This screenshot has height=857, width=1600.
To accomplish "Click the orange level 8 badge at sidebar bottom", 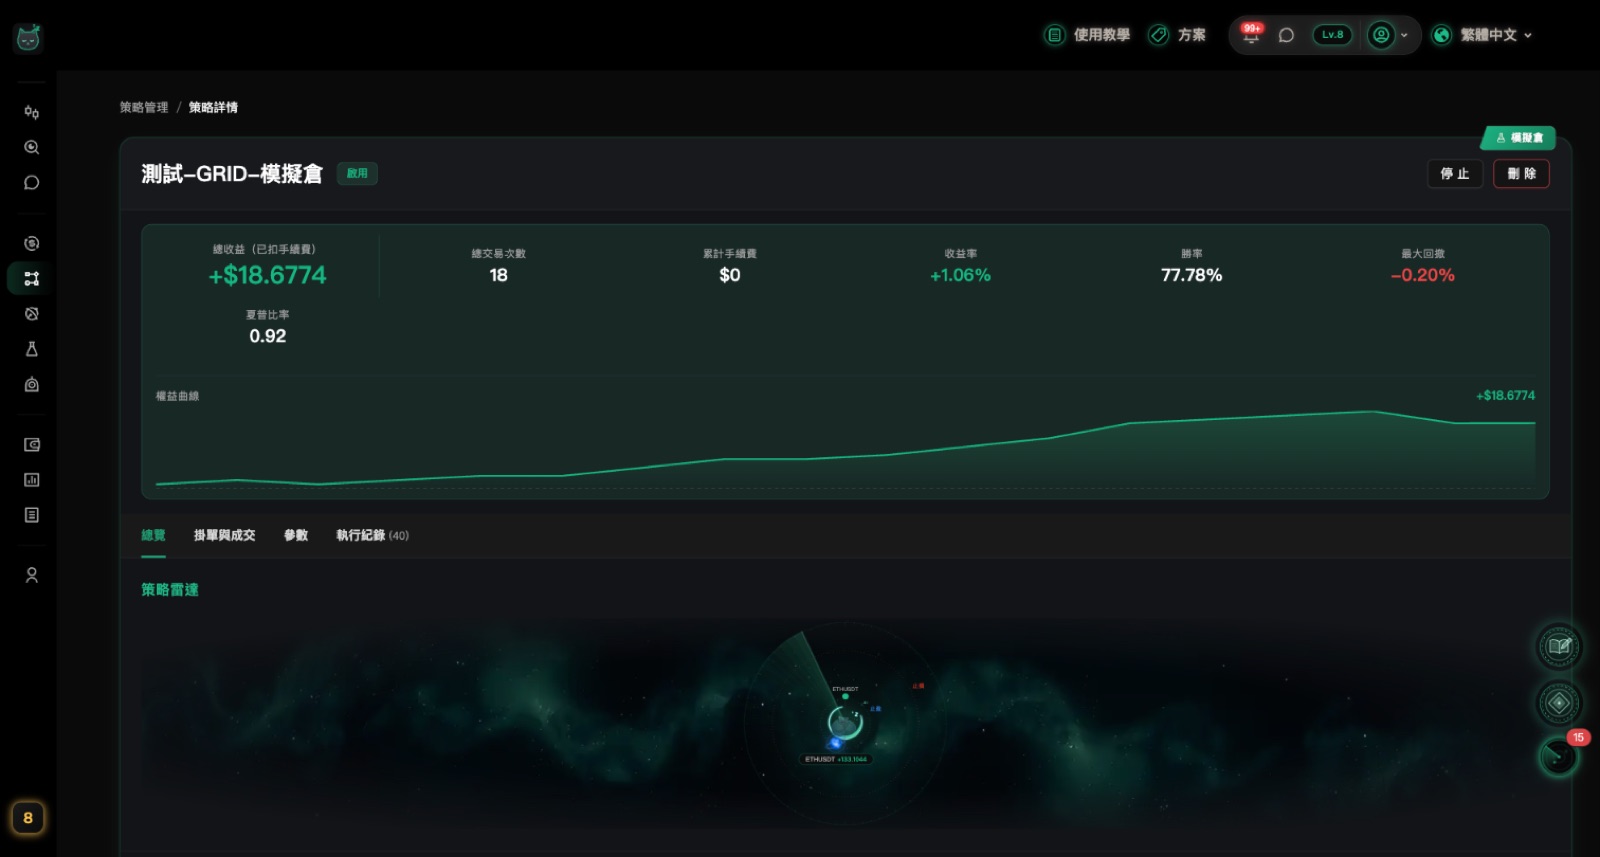I will click(x=28, y=818).
